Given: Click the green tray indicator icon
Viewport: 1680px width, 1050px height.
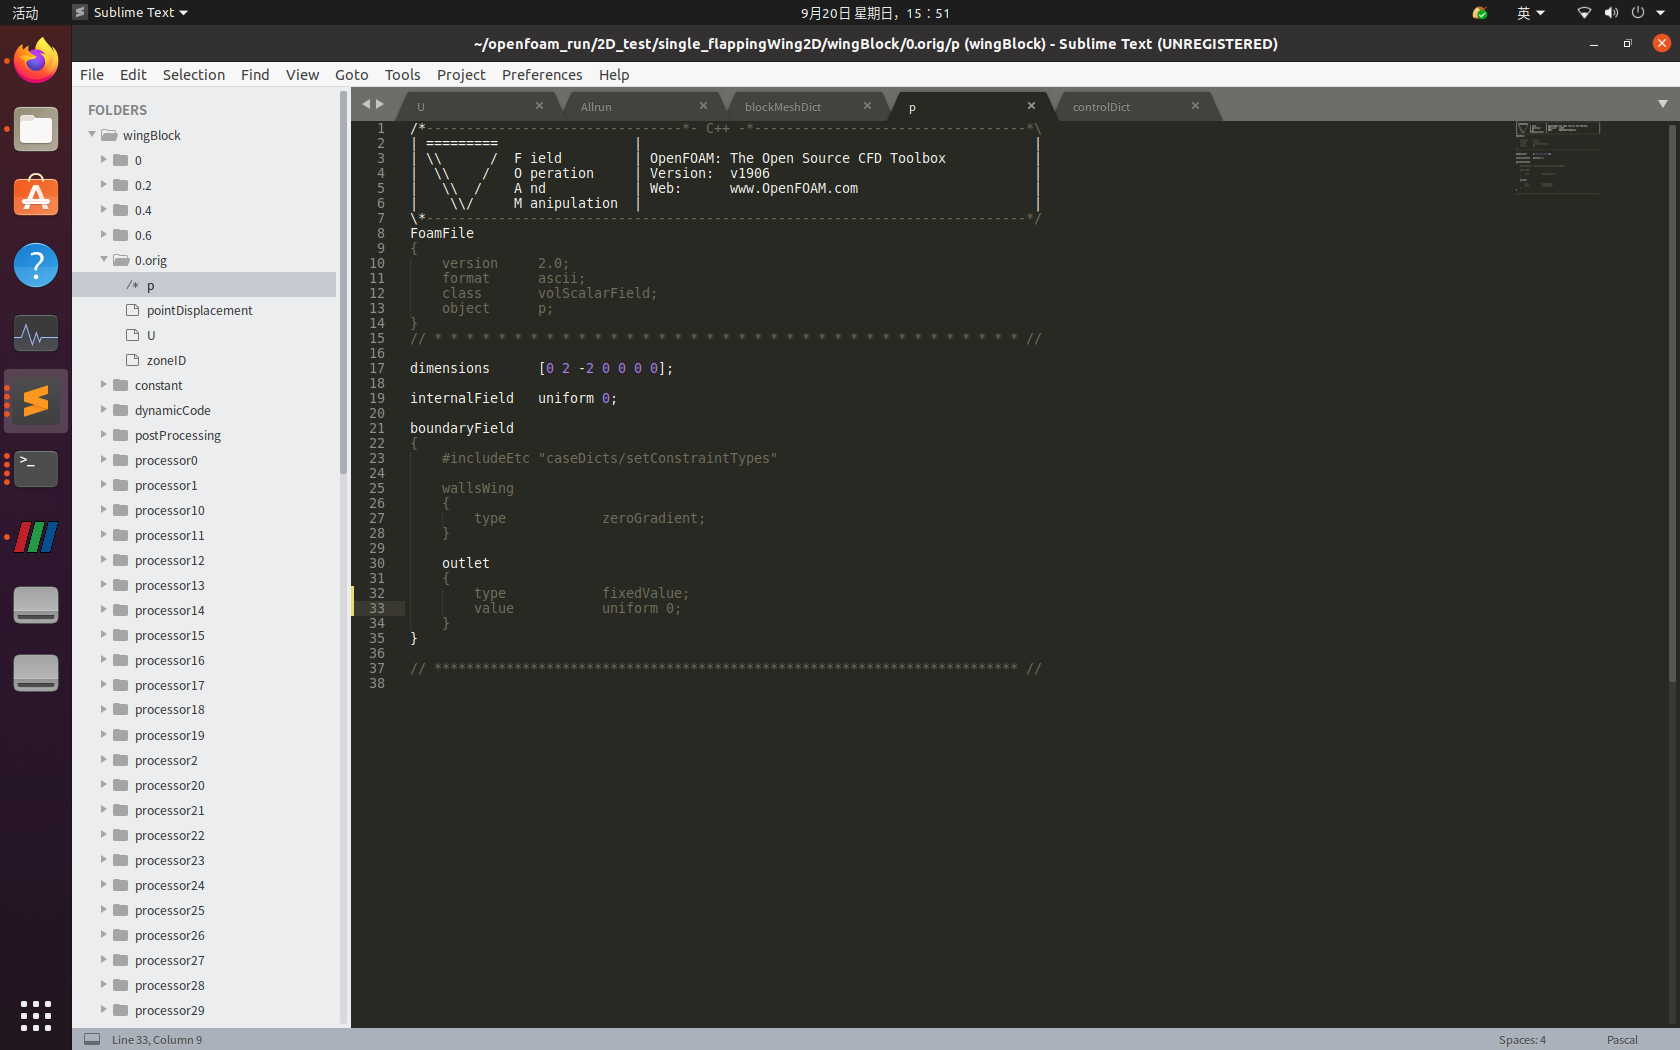Looking at the screenshot, I should coord(1480,13).
